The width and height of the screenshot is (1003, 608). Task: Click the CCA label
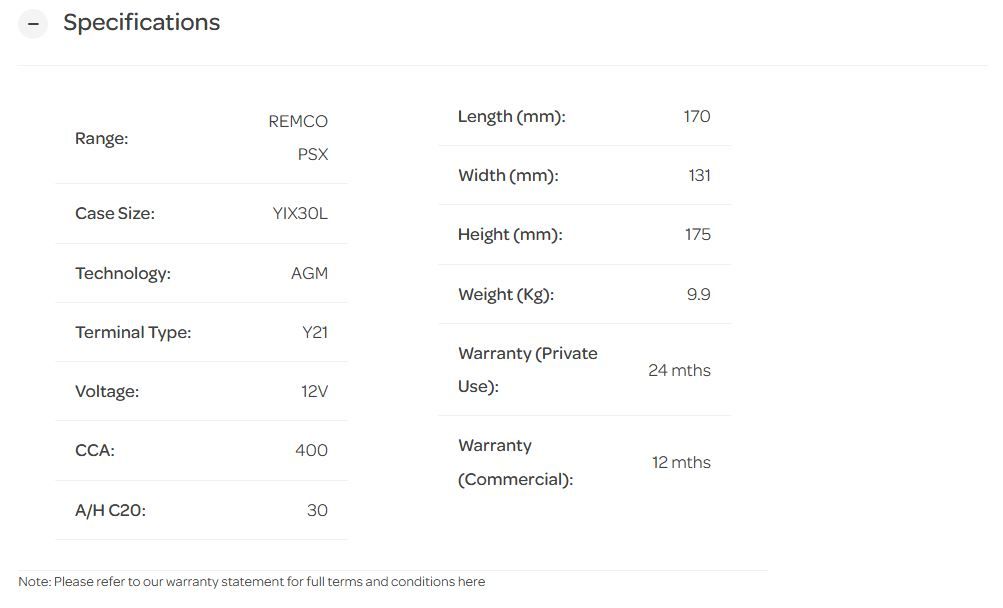coord(95,450)
